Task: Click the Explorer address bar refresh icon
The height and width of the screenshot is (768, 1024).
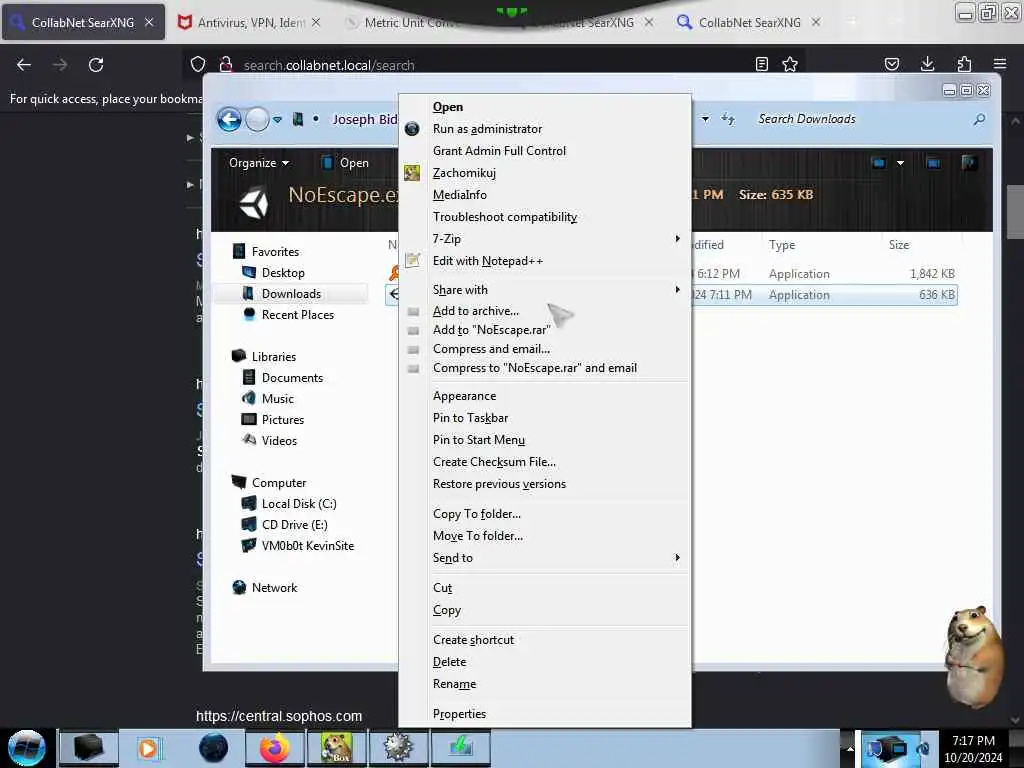Action: pos(728,119)
